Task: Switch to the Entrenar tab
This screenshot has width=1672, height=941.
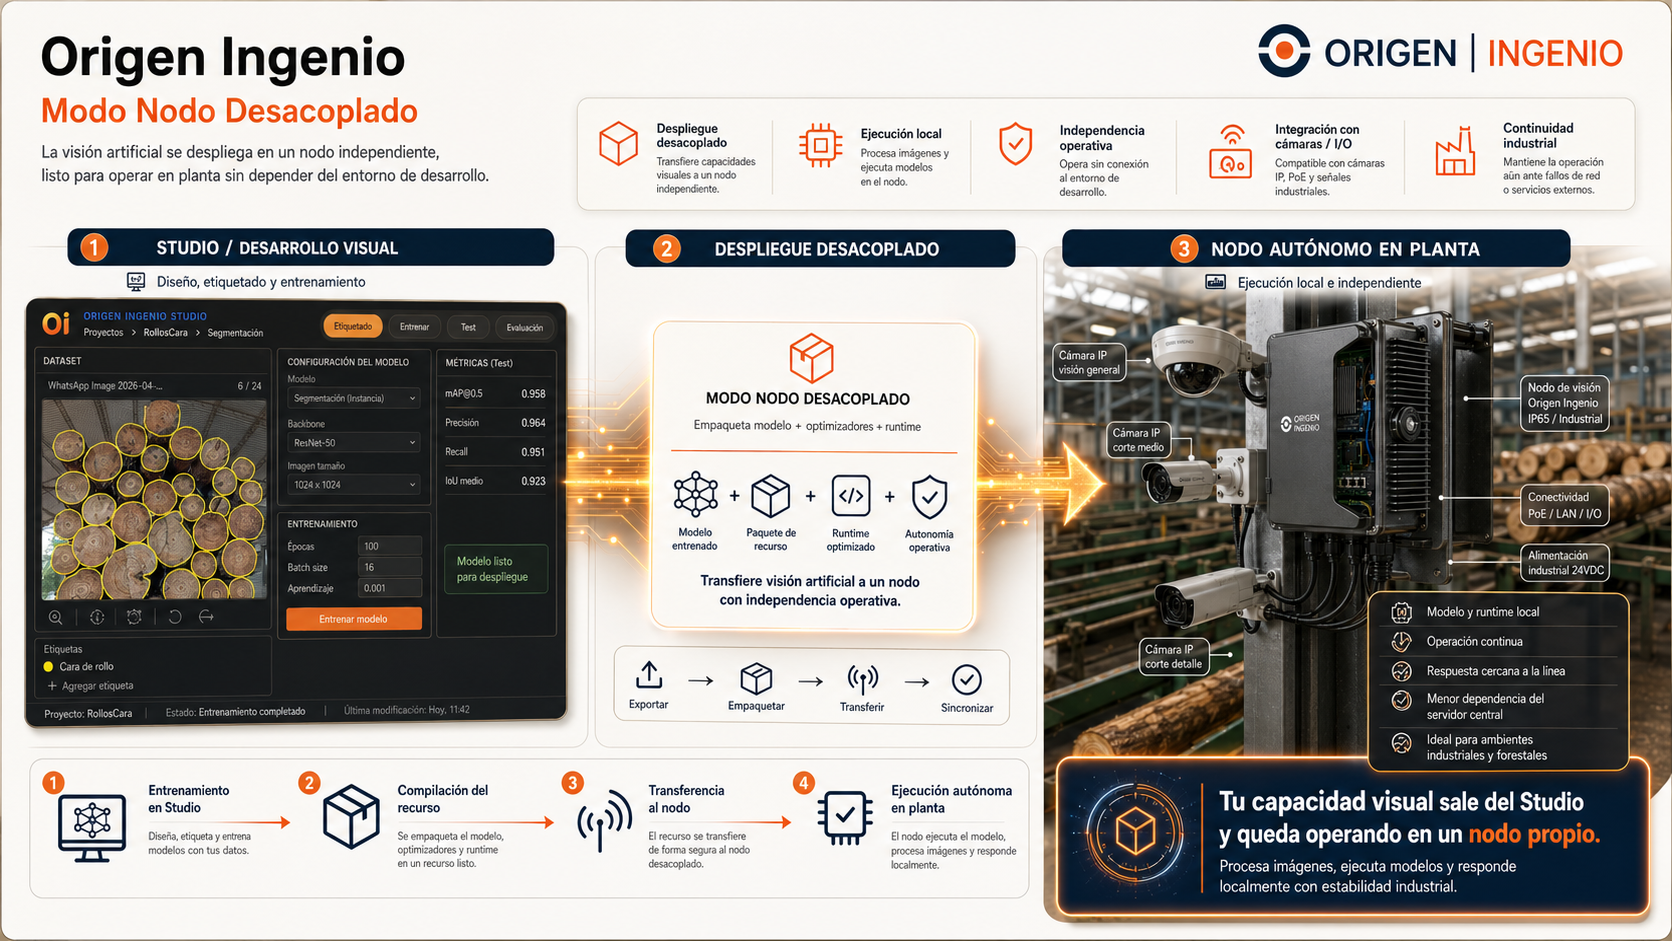Action: (415, 326)
